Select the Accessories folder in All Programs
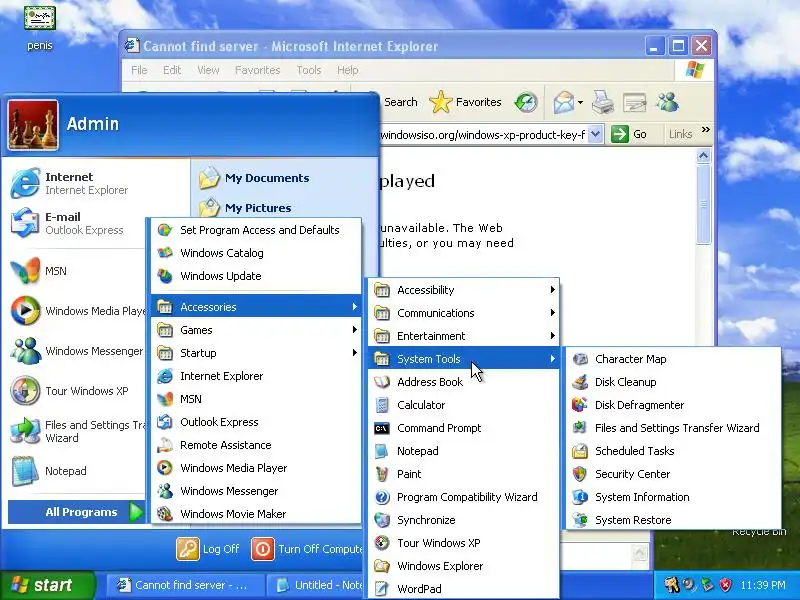This screenshot has height=600, width=800. [x=256, y=307]
